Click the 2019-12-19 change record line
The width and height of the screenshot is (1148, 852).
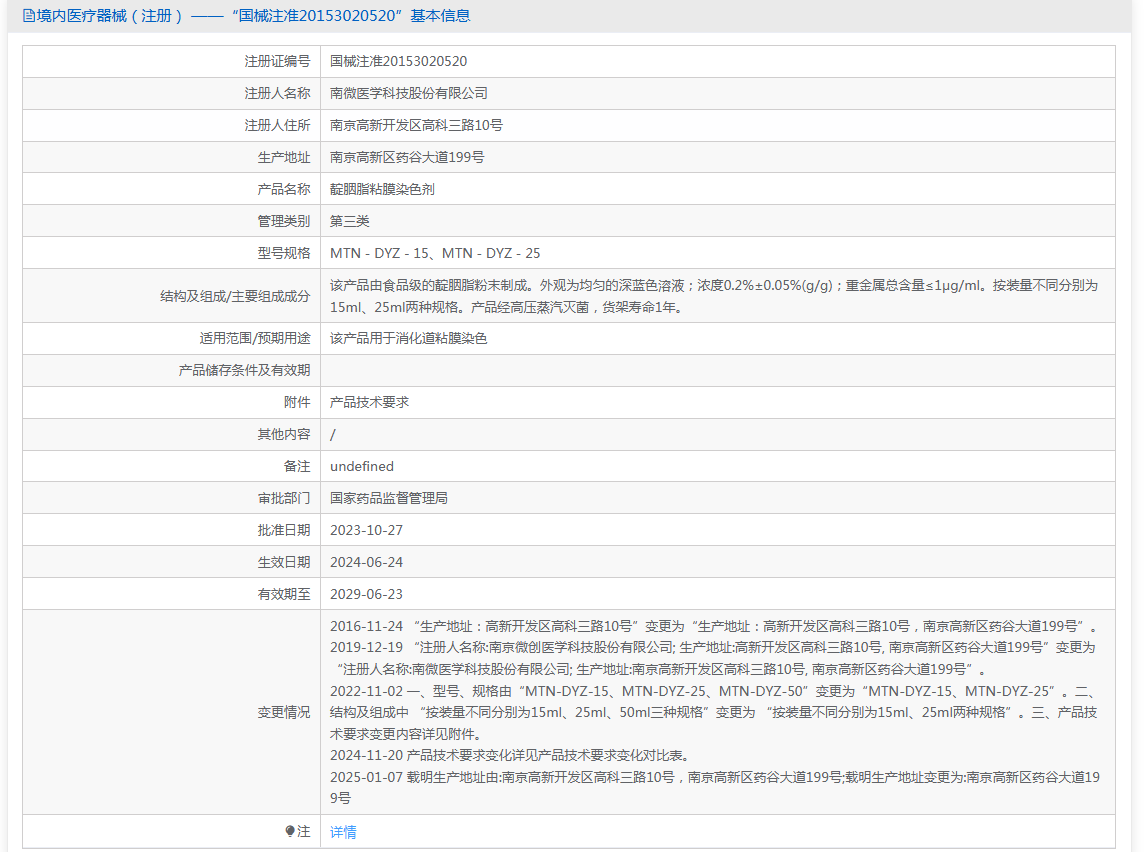[712, 659]
